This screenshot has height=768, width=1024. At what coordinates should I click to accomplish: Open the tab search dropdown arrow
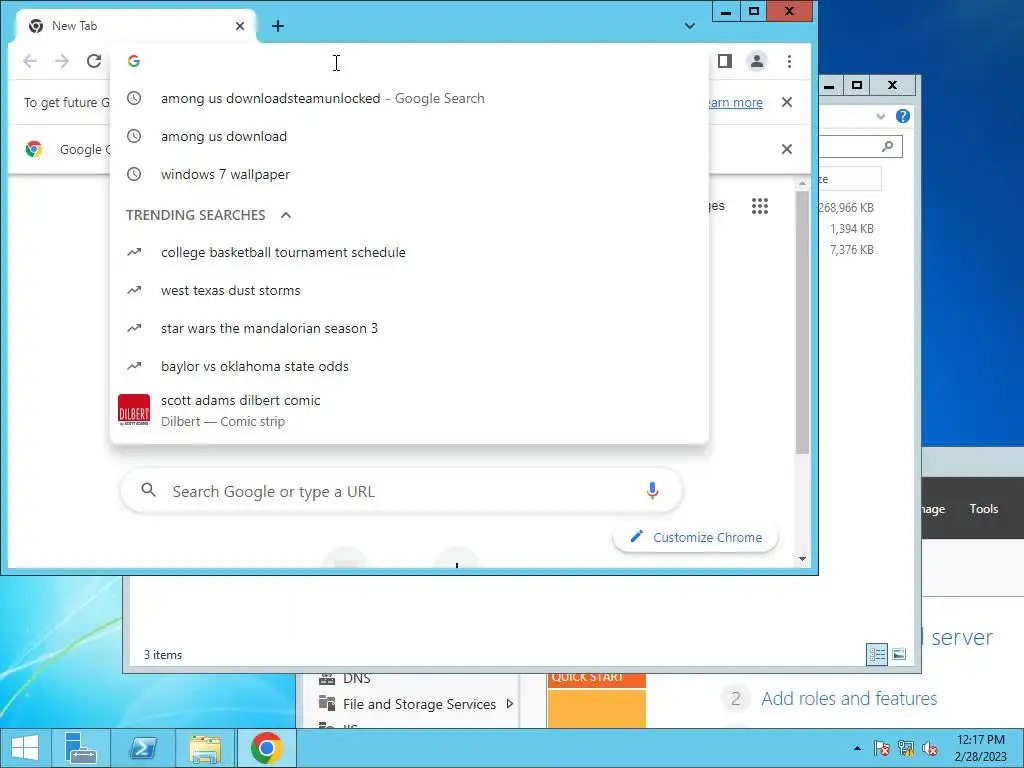tap(690, 26)
